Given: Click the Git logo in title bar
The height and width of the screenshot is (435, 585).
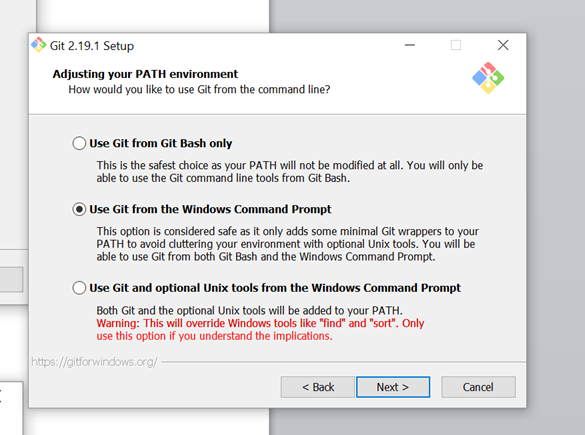Looking at the screenshot, I should [38, 45].
